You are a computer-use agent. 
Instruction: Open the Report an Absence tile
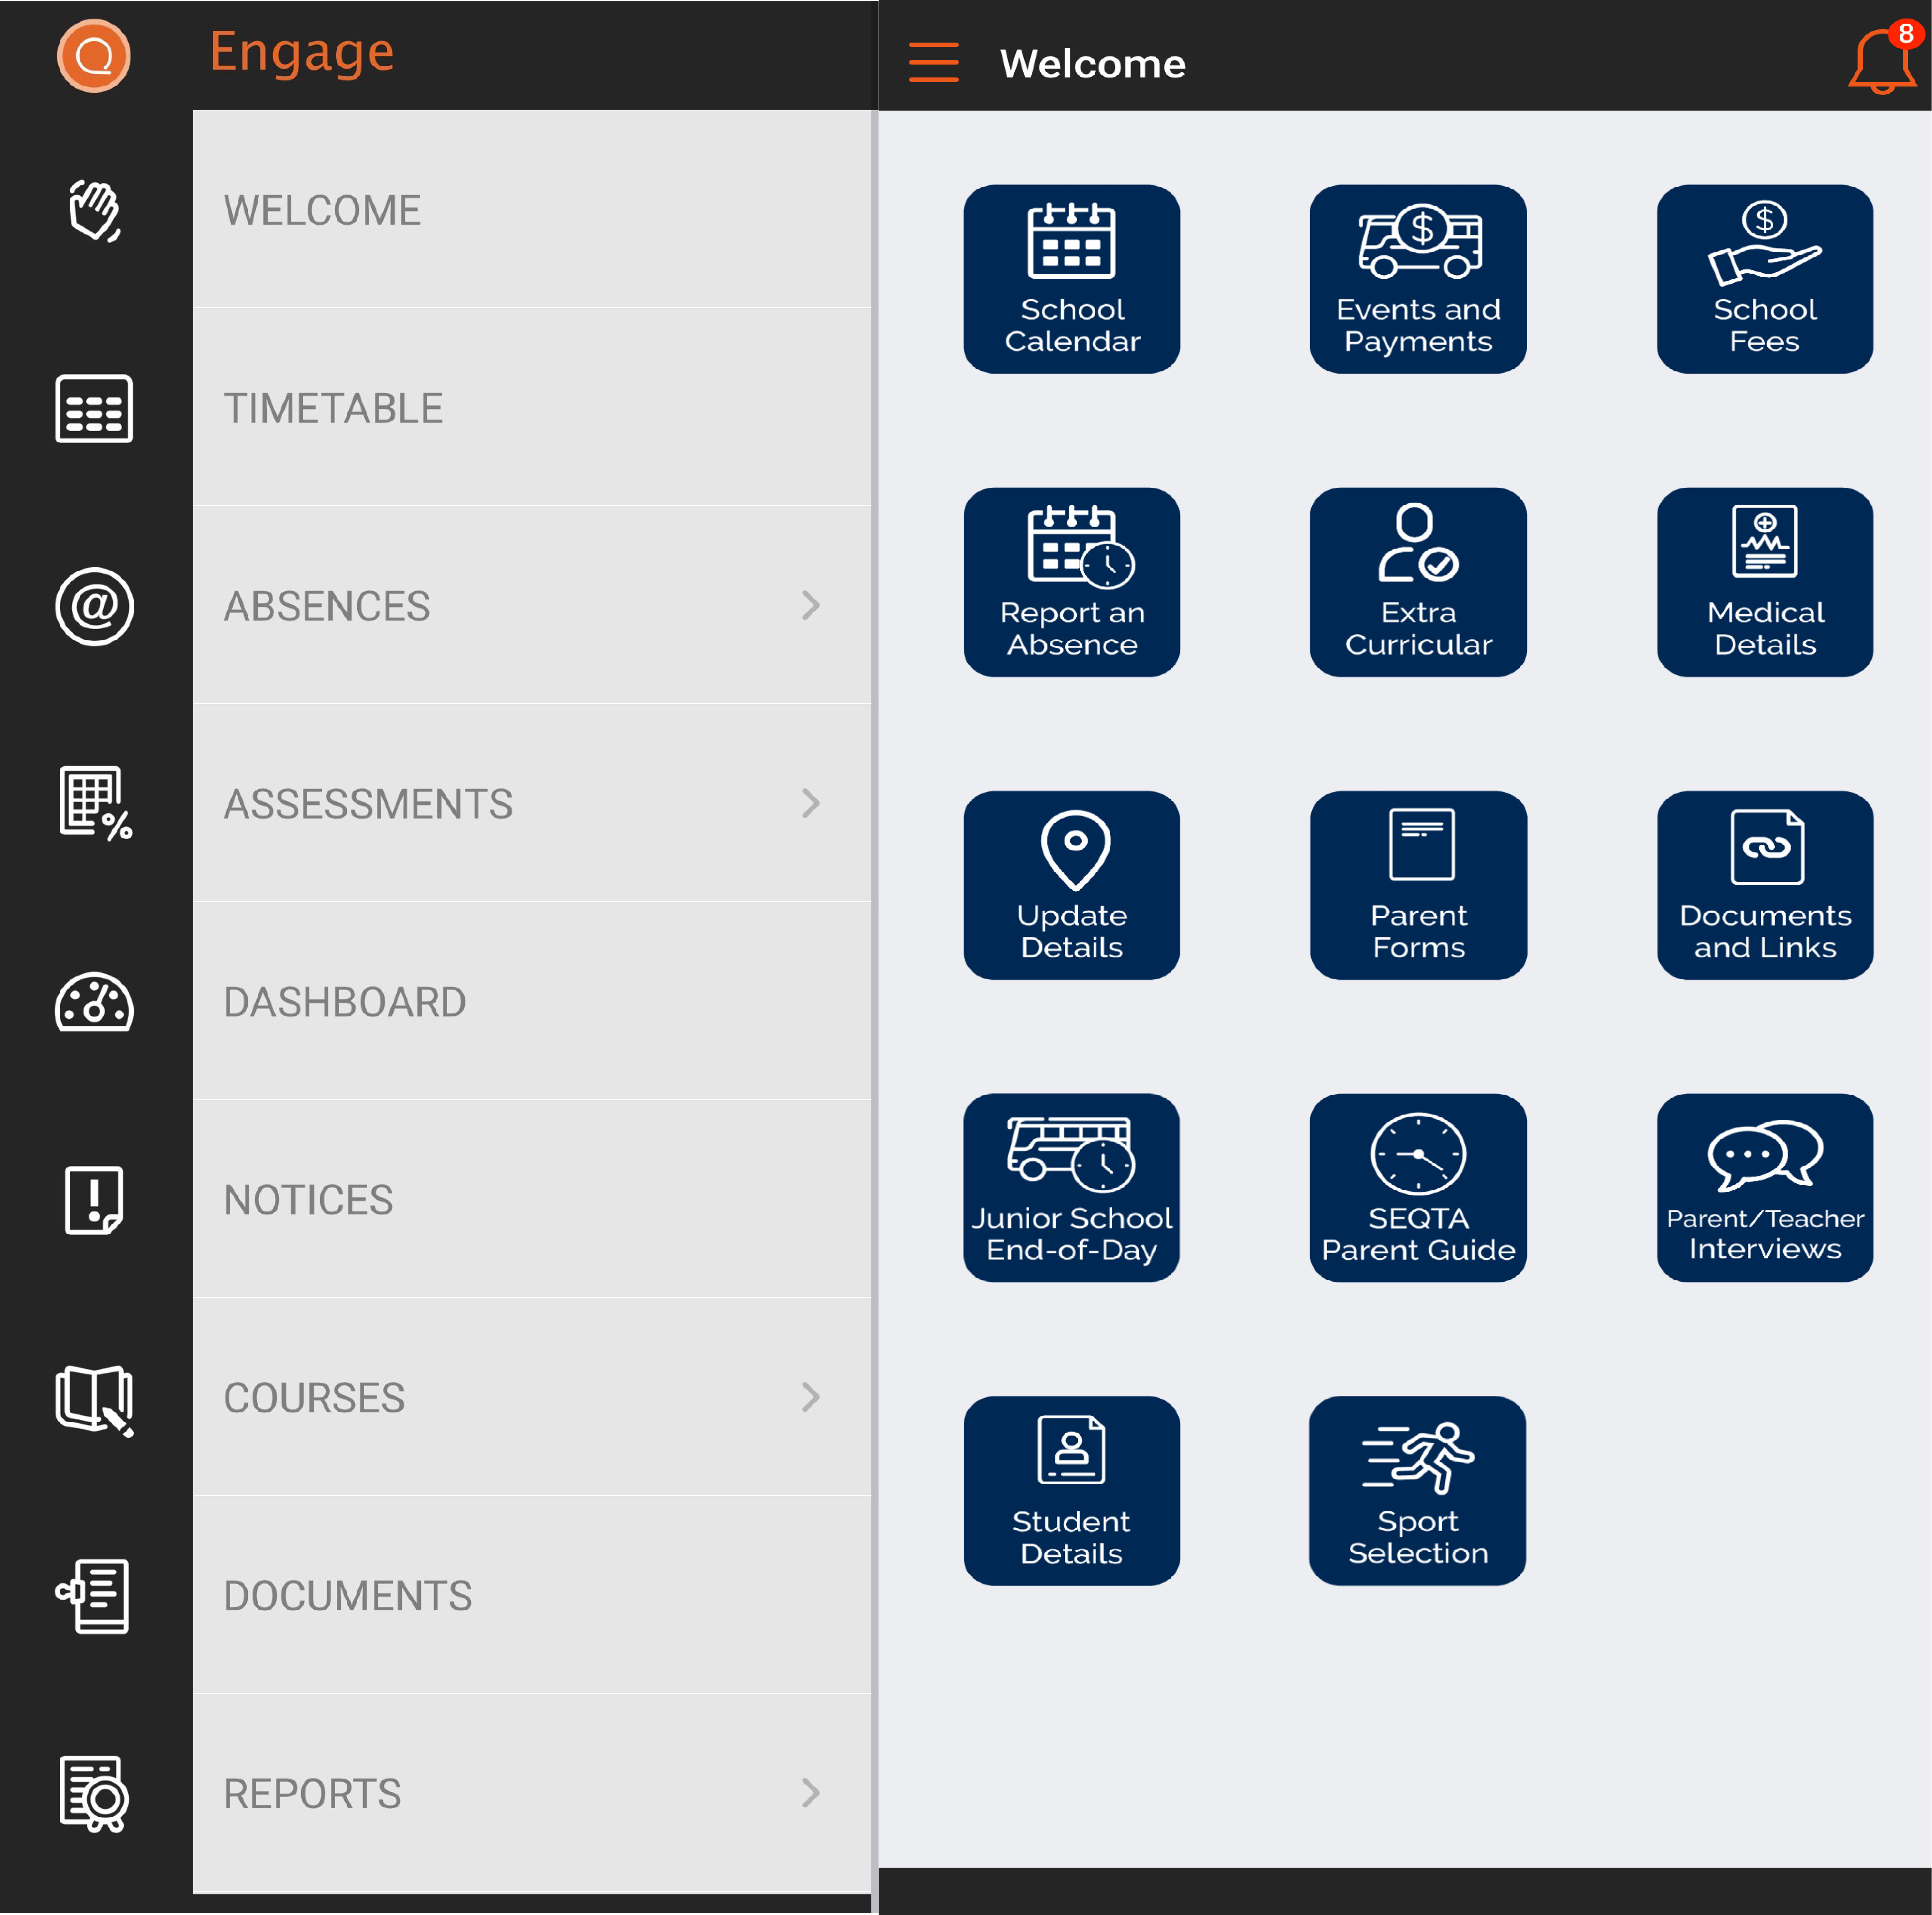pos(1071,582)
